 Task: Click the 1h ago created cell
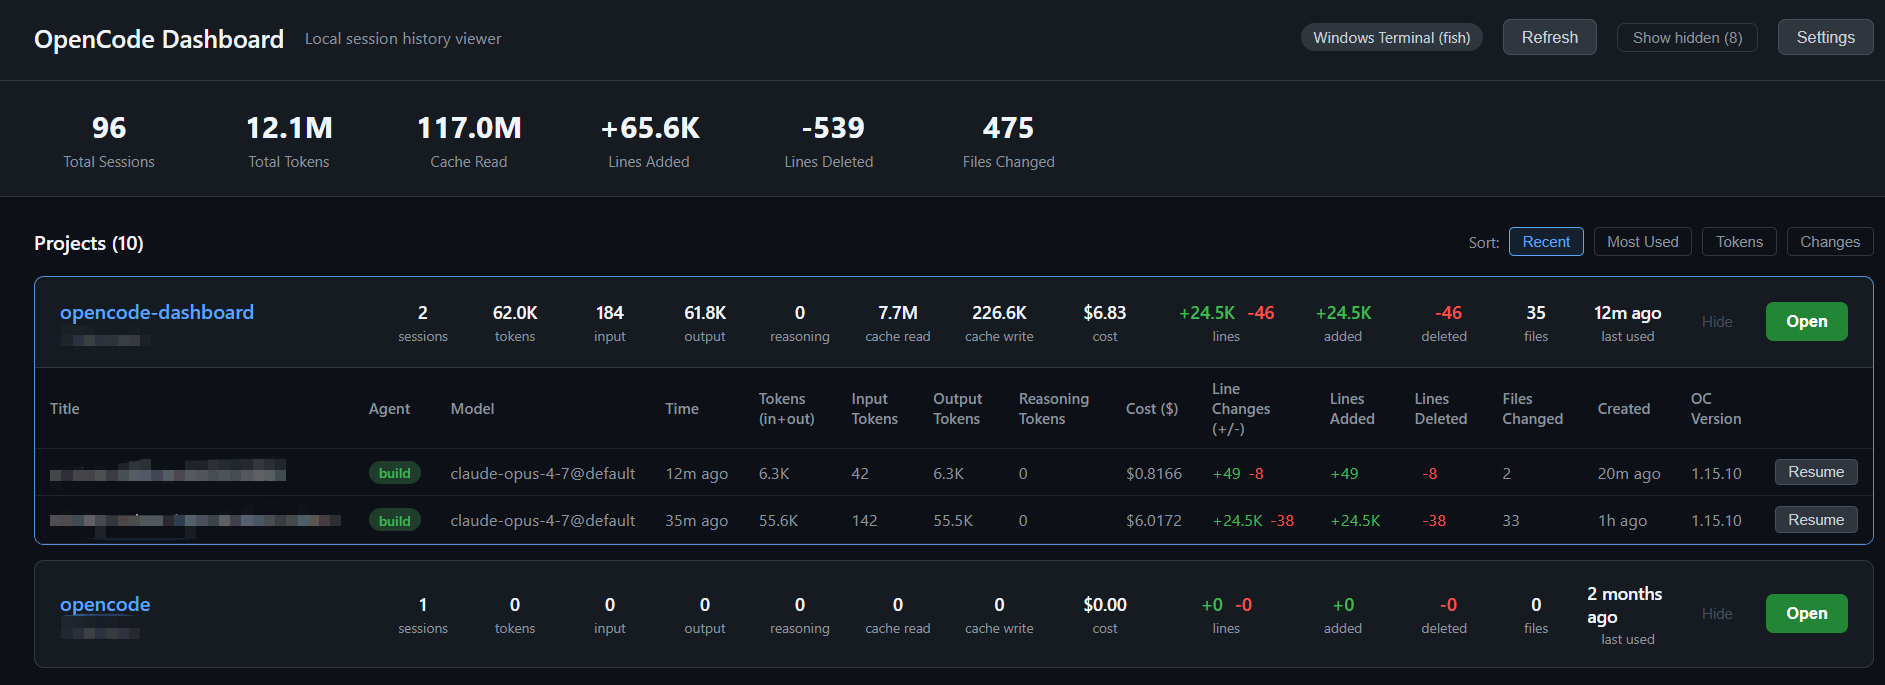[1621, 520]
